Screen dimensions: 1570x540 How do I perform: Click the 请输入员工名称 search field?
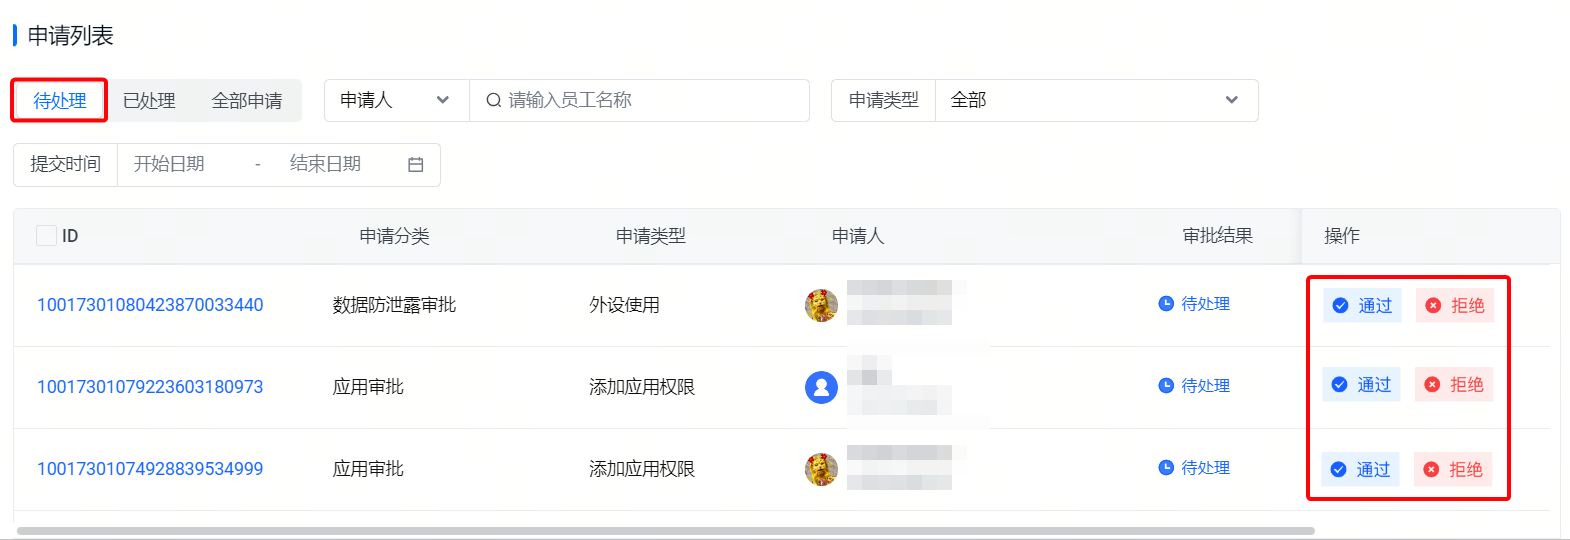650,100
